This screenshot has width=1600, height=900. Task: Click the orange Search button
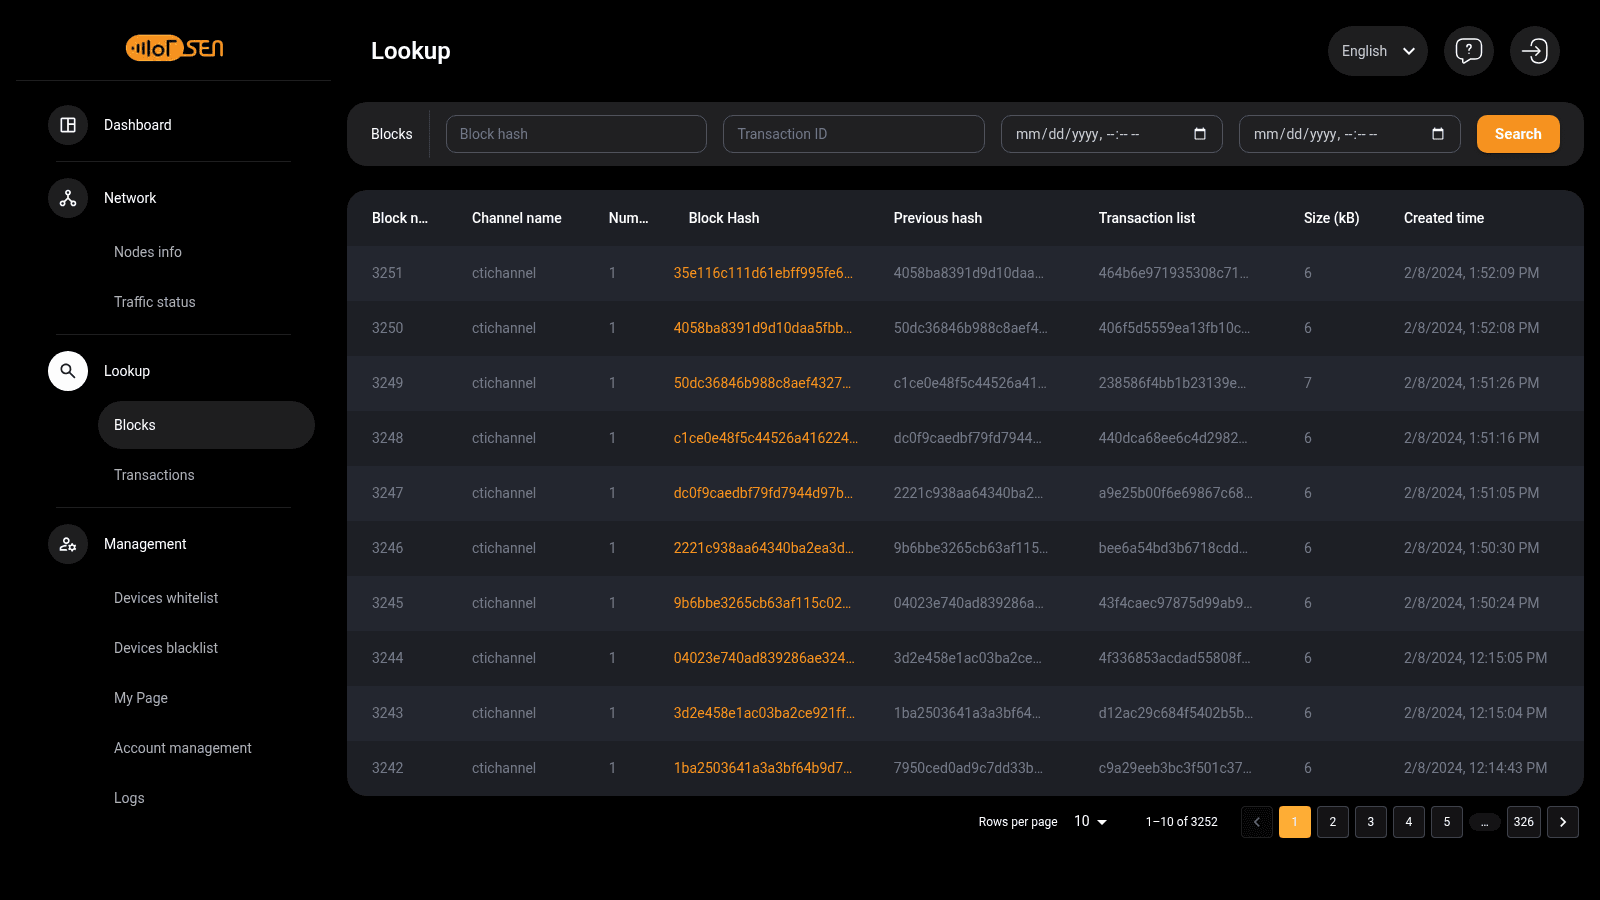click(1518, 134)
